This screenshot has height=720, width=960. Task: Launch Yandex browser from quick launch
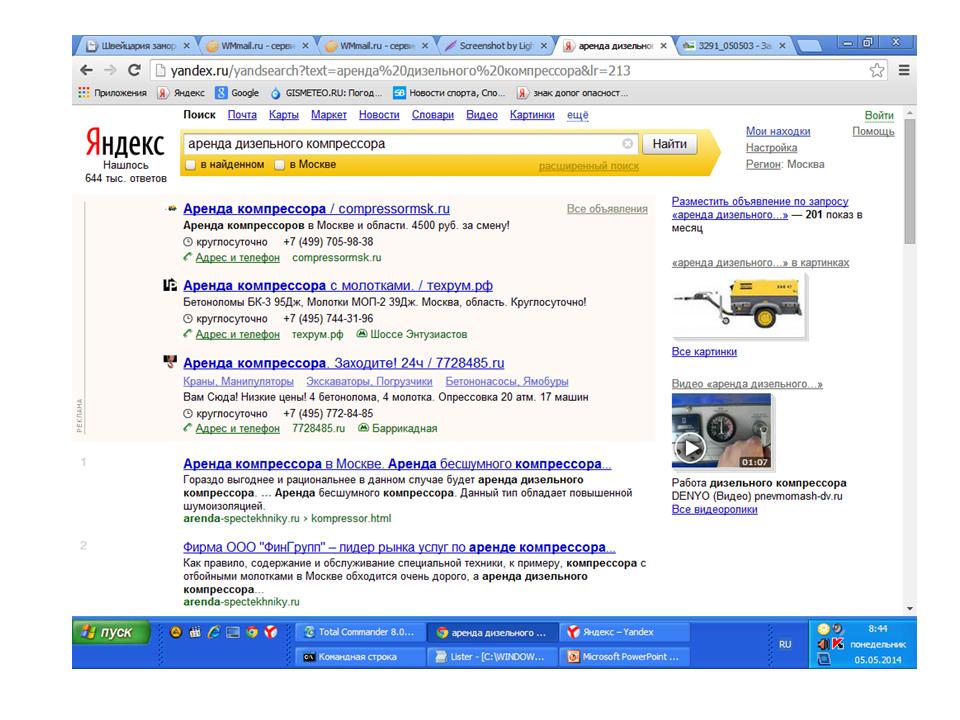click(x=271, y=632)
